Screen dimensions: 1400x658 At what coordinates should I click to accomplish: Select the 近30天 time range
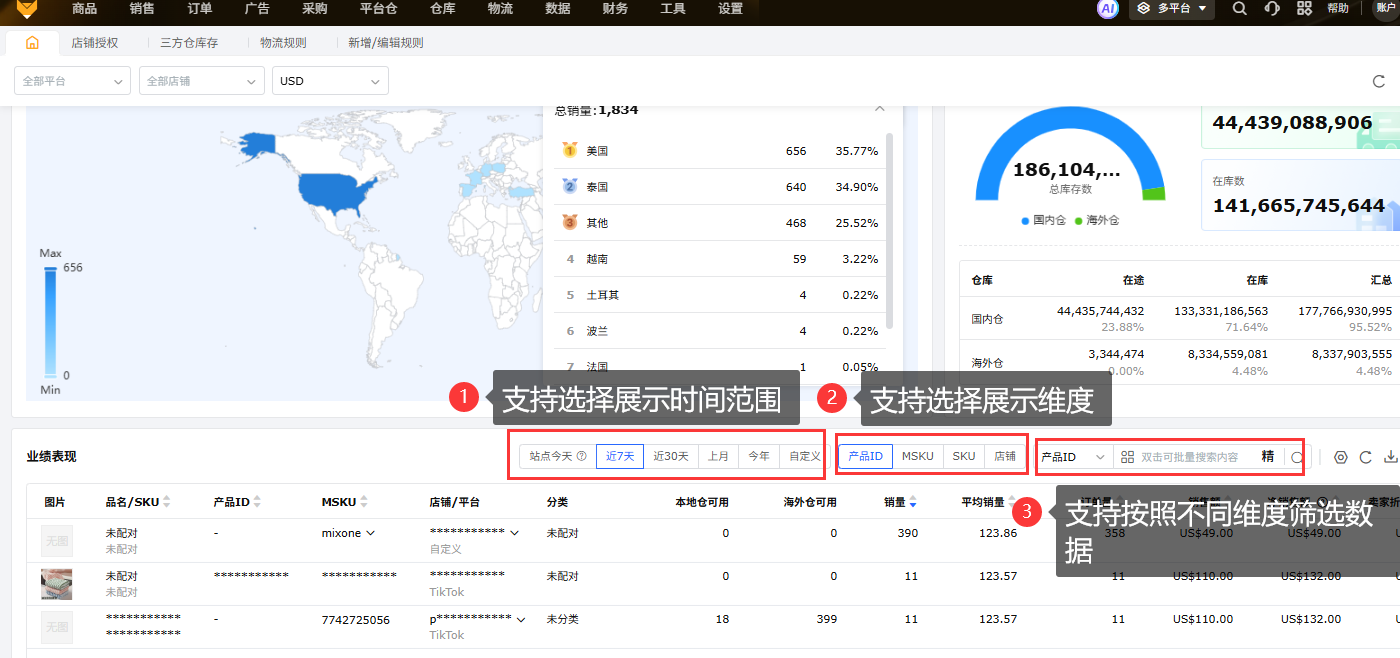[x=671, y=456]
